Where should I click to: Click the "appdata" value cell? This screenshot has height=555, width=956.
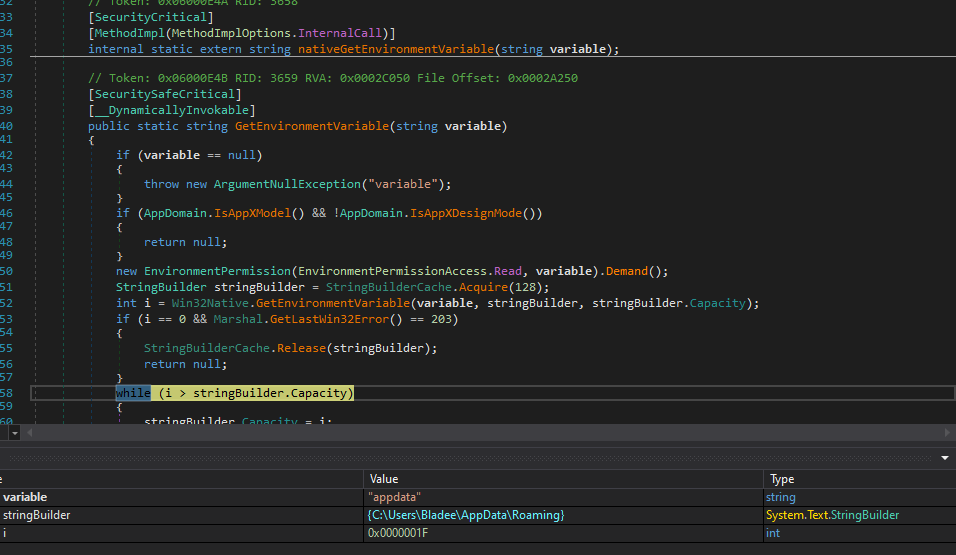(394, 497)
